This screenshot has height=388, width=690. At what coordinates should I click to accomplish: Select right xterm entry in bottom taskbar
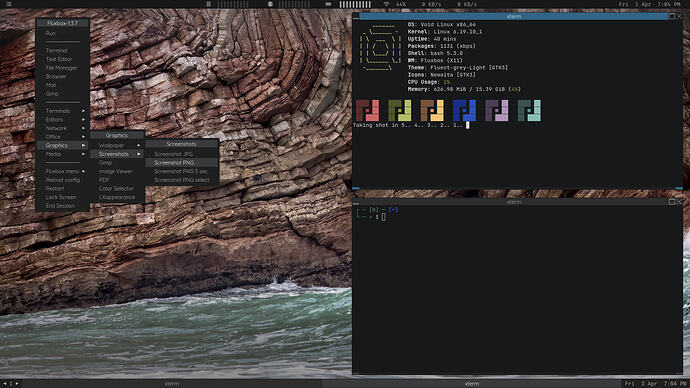tap(472, 384)
